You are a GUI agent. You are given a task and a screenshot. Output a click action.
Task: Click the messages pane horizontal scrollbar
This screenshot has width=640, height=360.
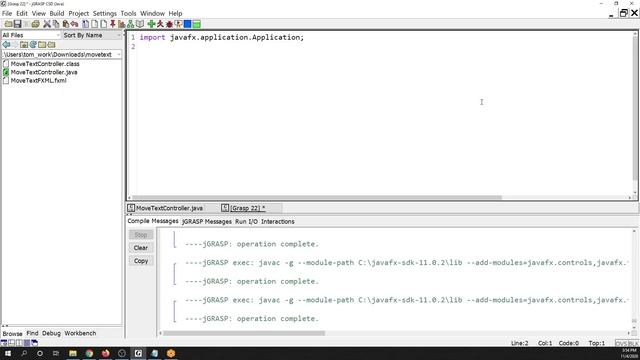pos(244,333)
